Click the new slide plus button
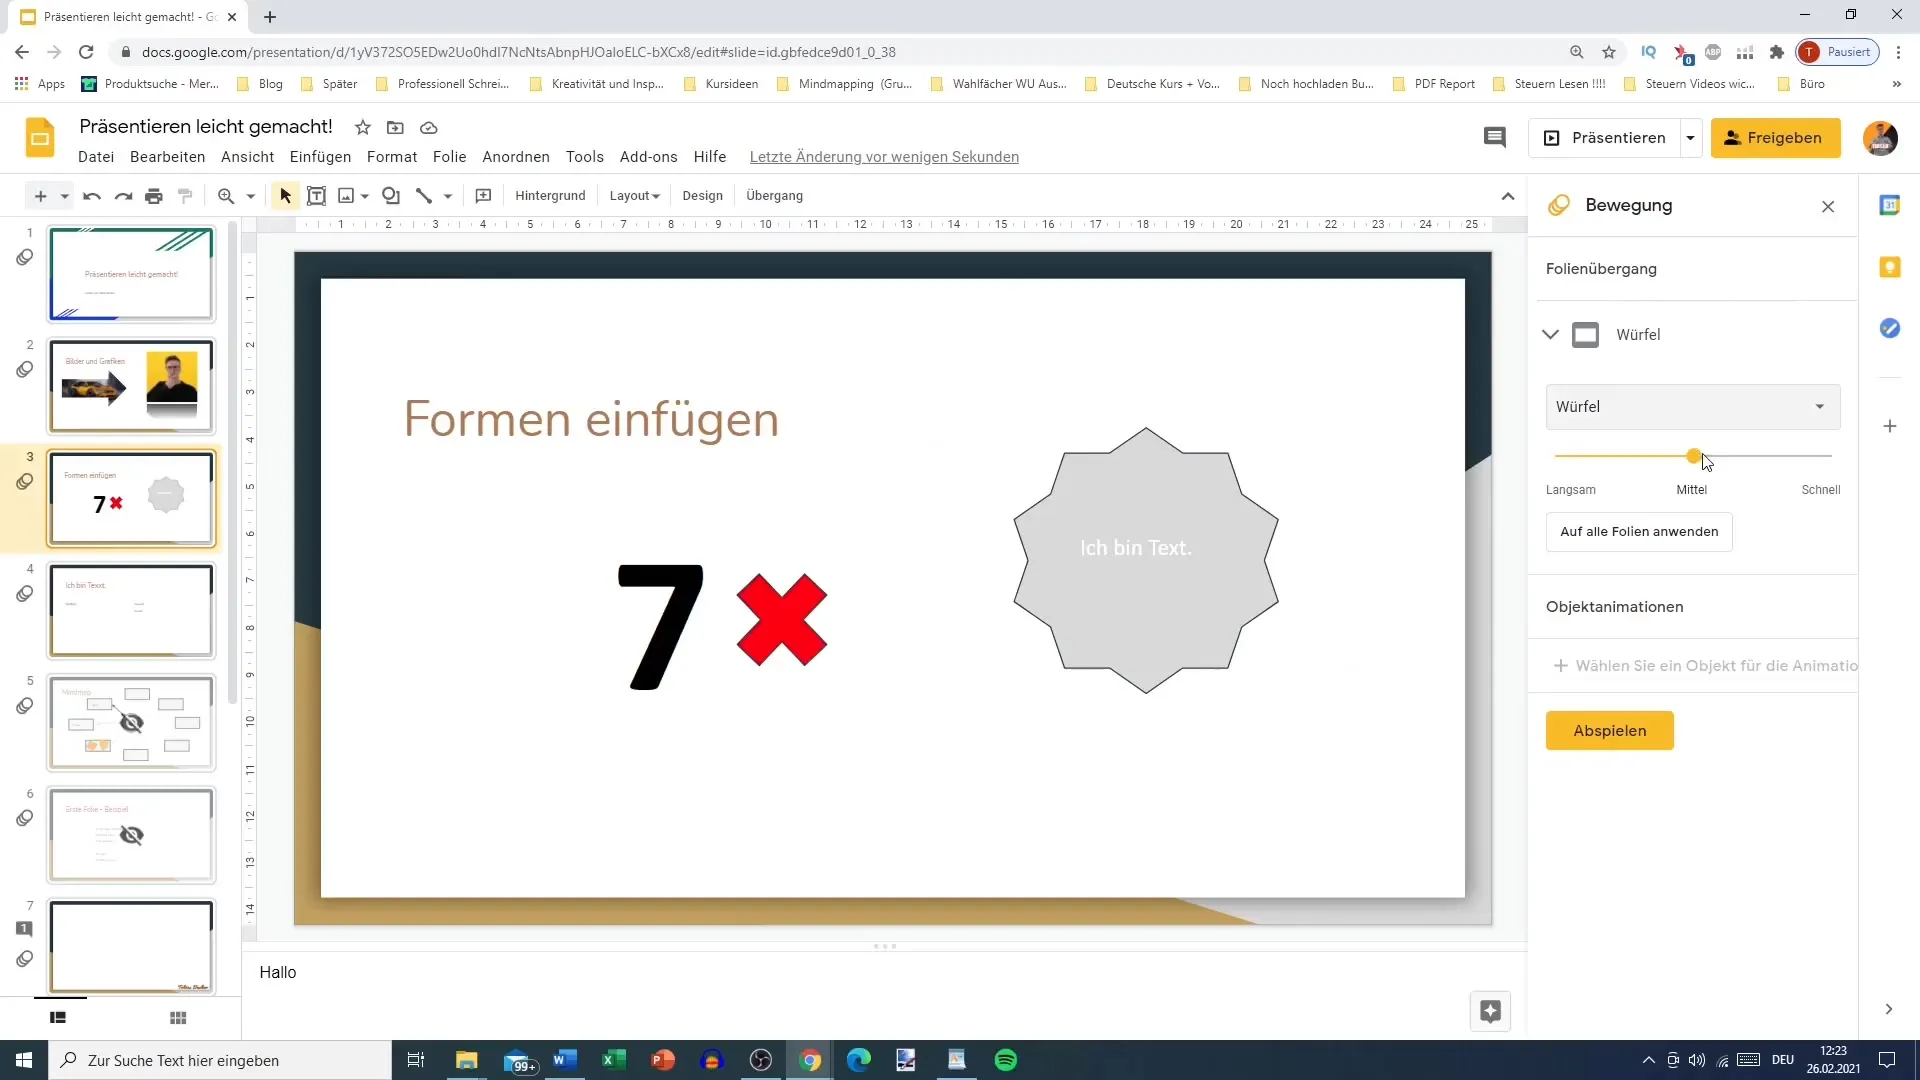 [x=40, y=196]
